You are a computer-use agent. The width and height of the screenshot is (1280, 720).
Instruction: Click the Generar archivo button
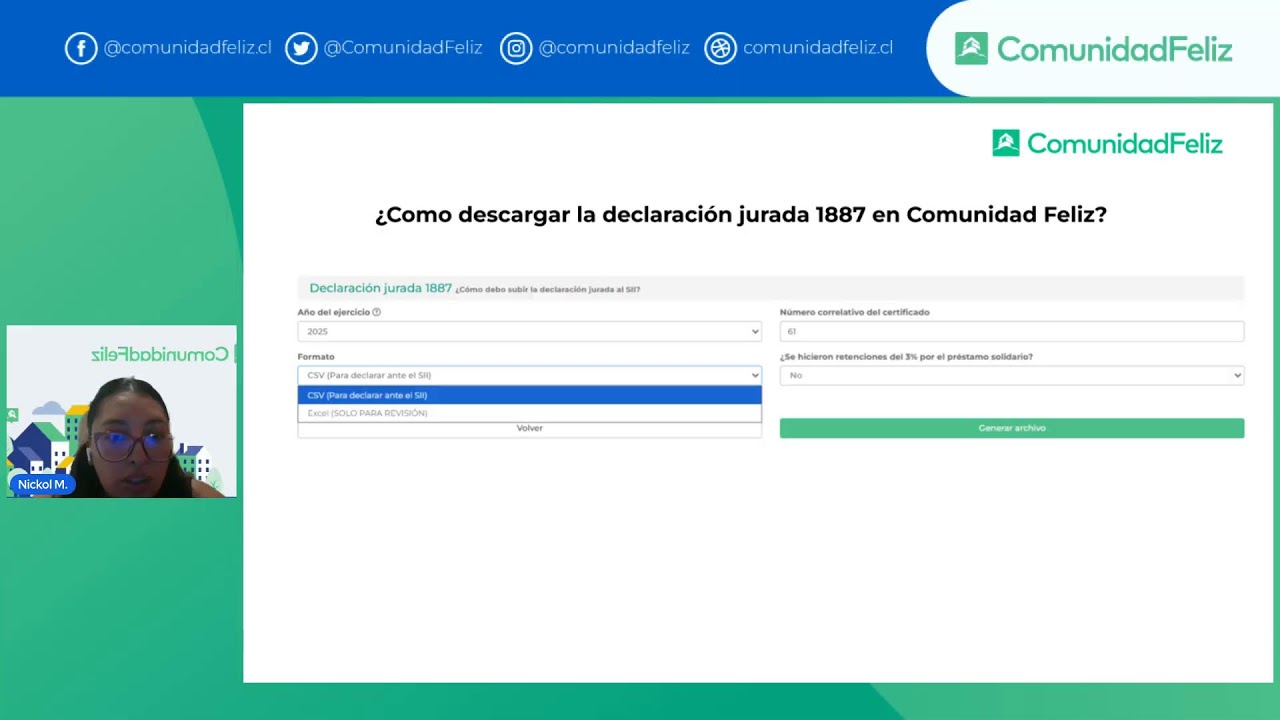[1012, 428]
